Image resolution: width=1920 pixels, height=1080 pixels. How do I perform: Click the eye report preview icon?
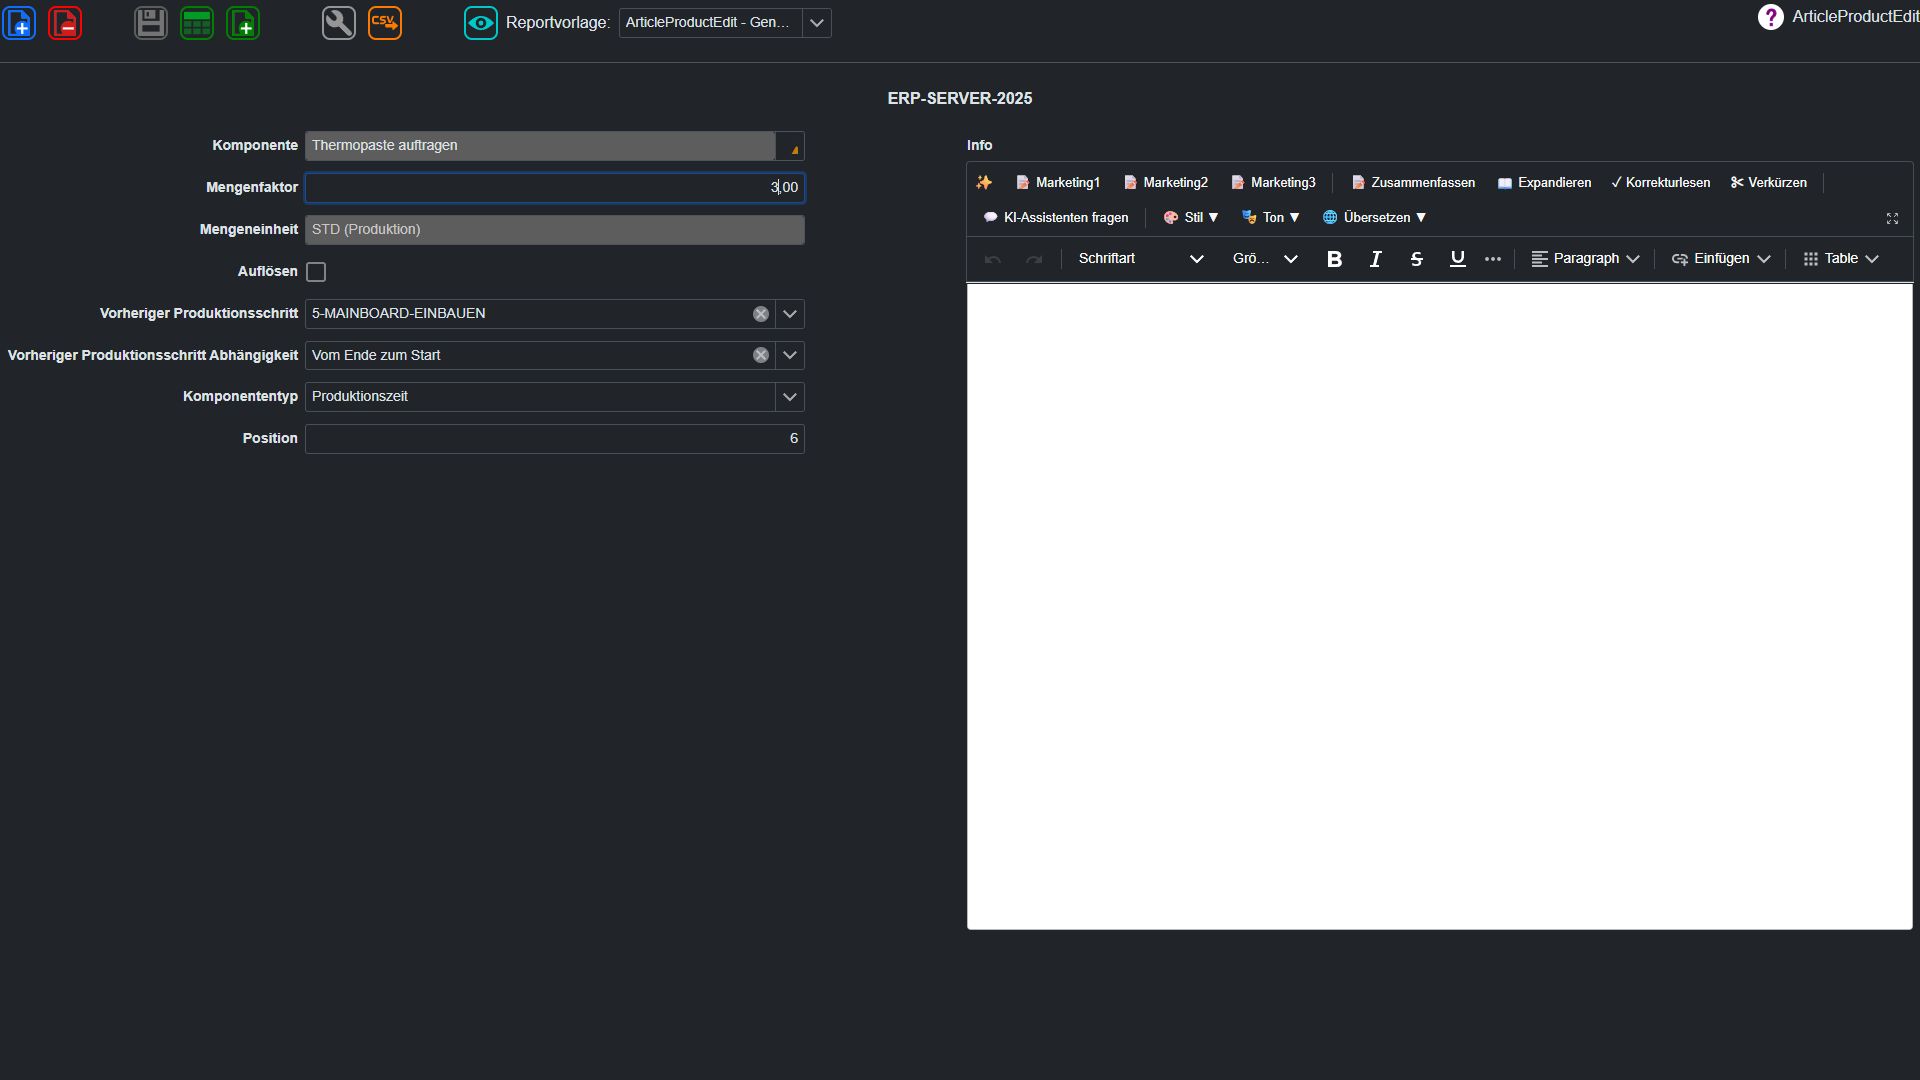pyautogui.click(x=481, y=22)
